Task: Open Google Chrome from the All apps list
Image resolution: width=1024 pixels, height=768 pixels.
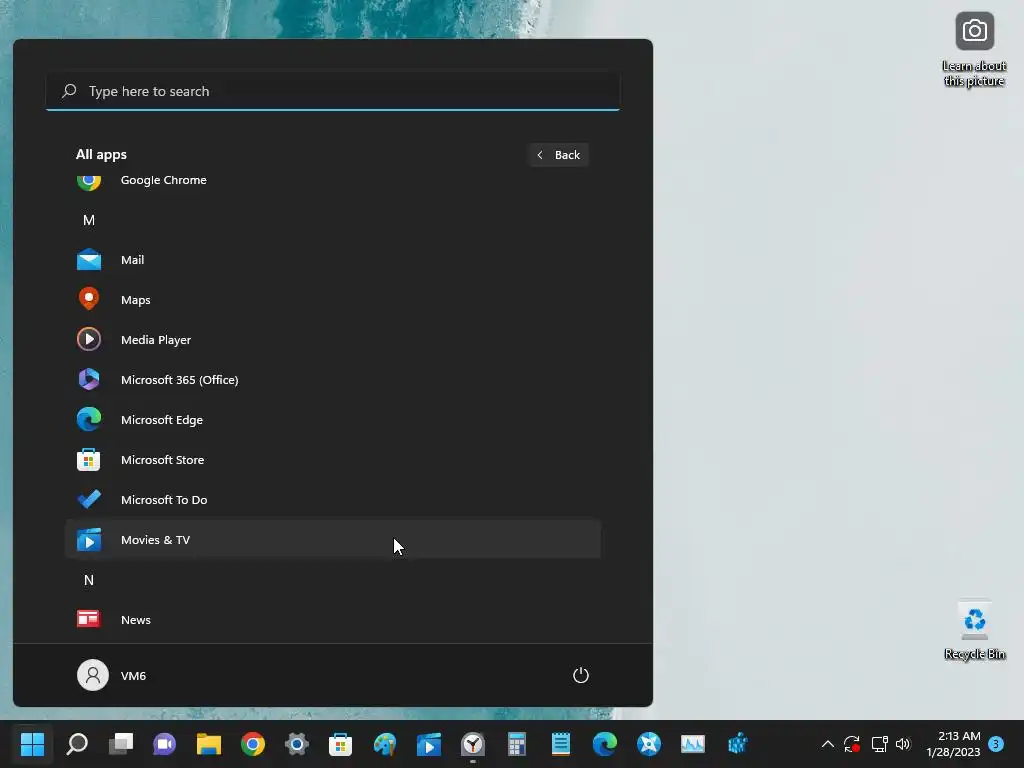Action: click(x=332, y=180)
